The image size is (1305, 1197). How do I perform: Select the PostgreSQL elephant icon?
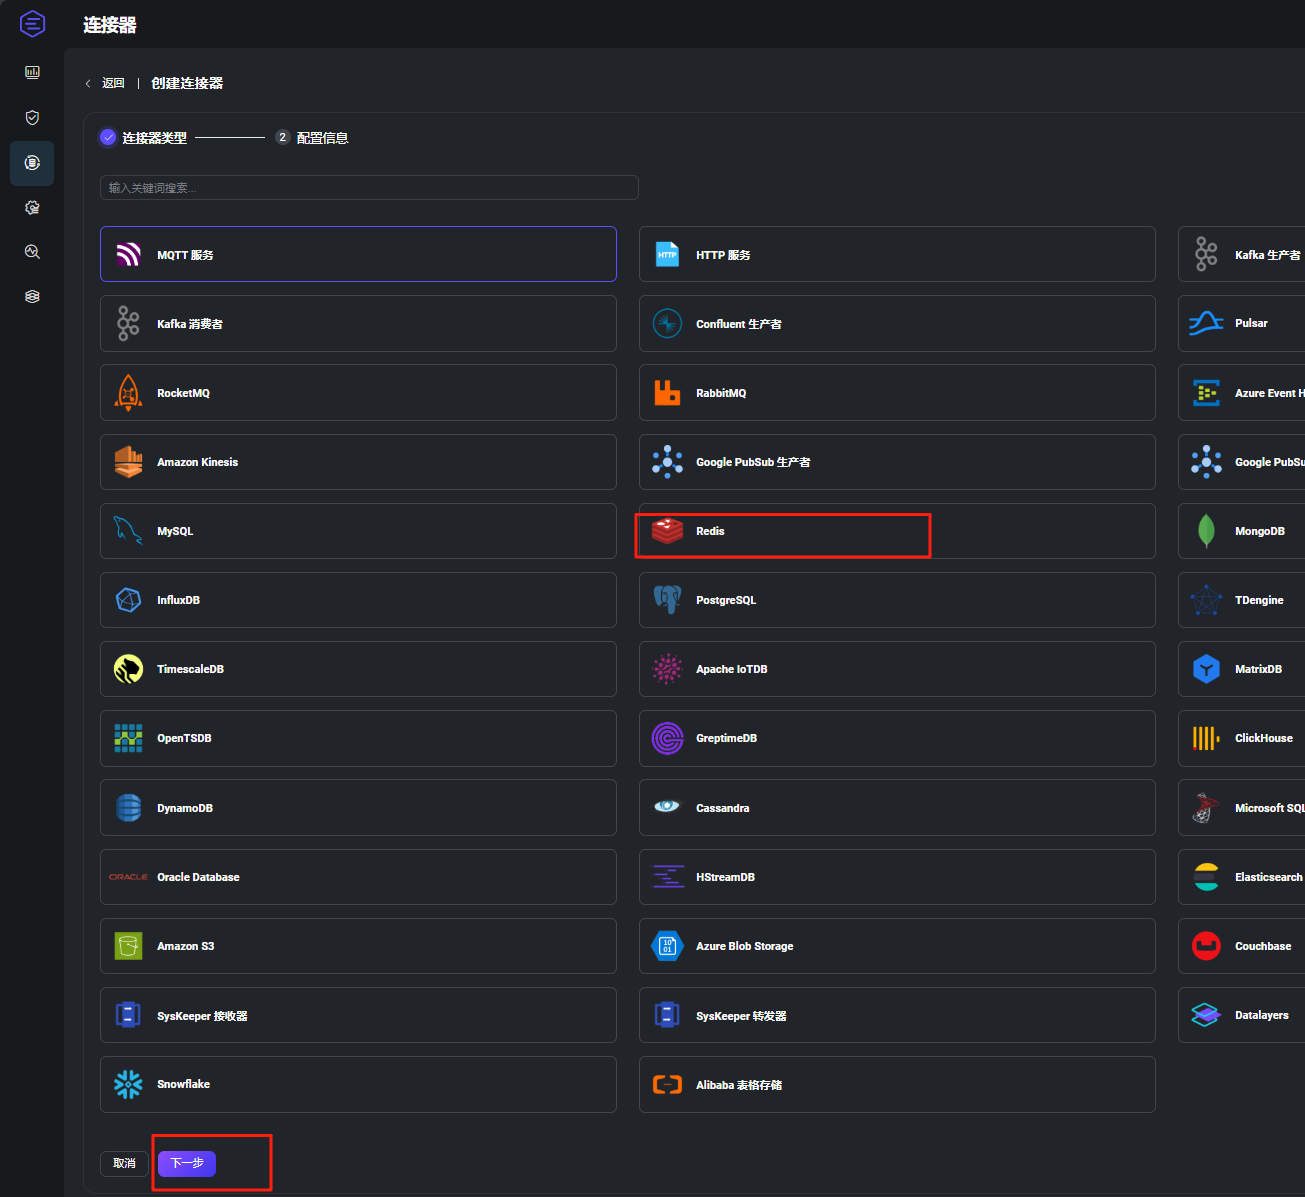point(667,599)
